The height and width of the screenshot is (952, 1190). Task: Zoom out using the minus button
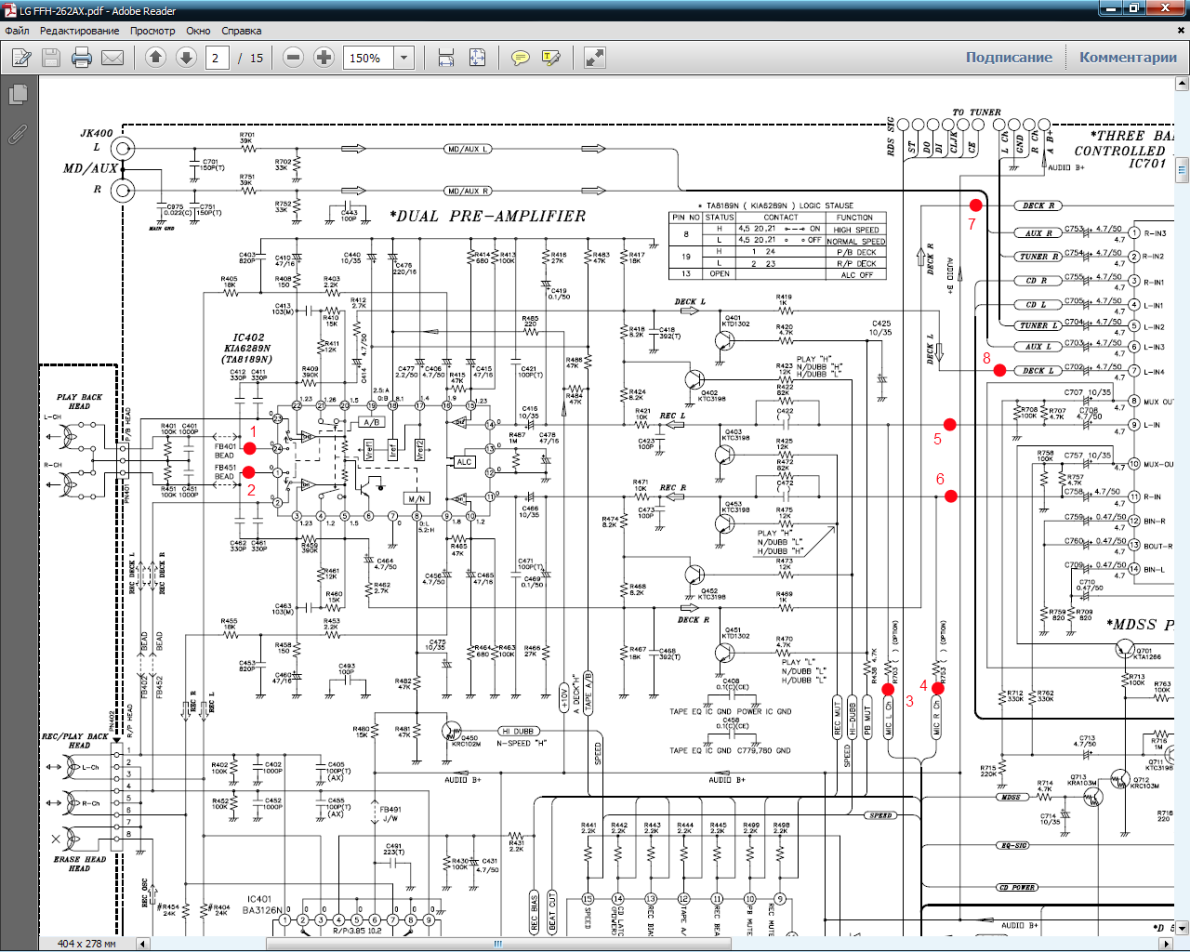tap(293, 58)
